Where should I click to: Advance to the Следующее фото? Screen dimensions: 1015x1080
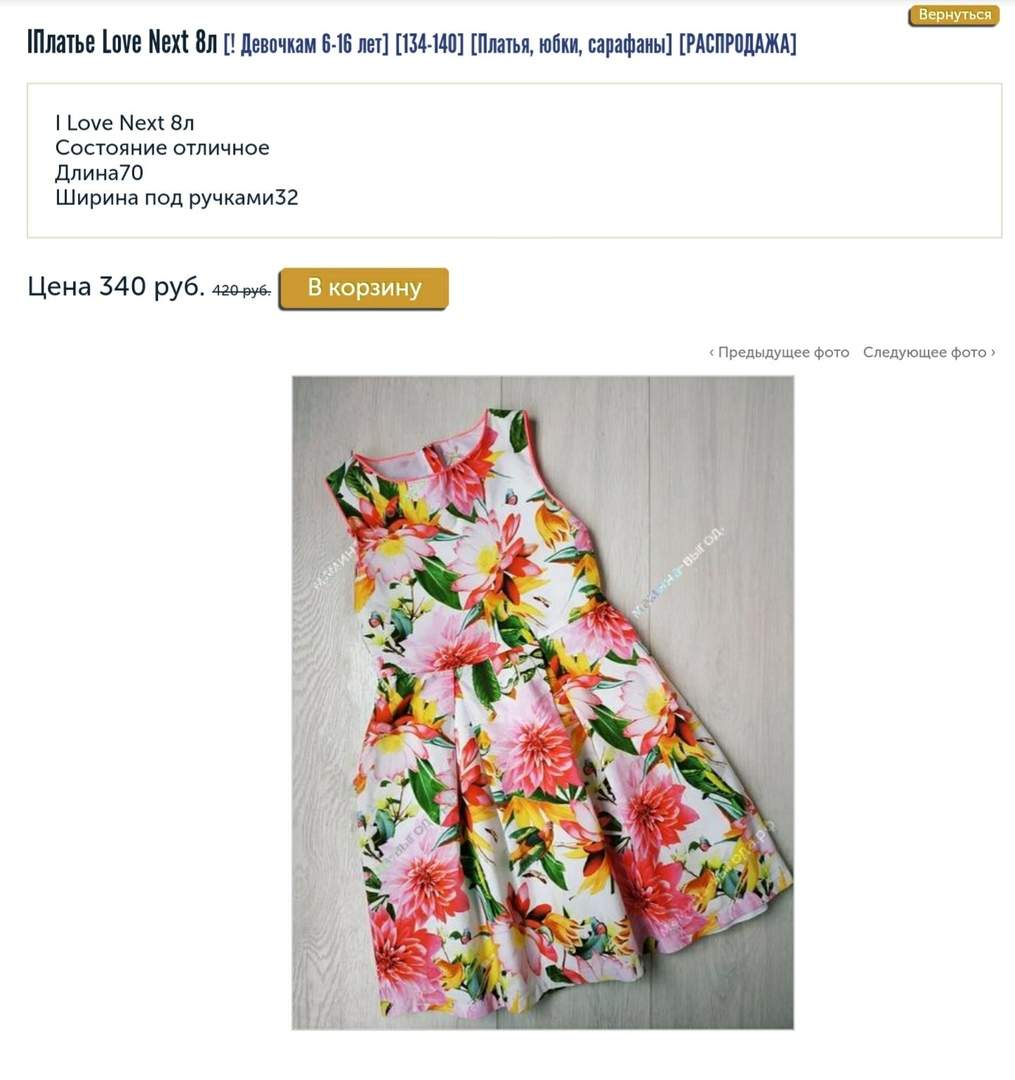924,353
